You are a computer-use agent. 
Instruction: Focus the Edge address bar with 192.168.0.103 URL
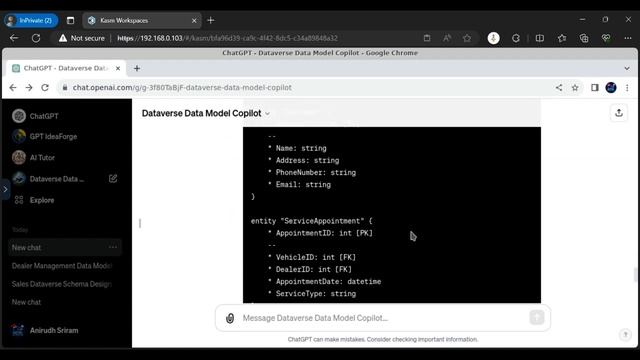click(x=227, y=38)
